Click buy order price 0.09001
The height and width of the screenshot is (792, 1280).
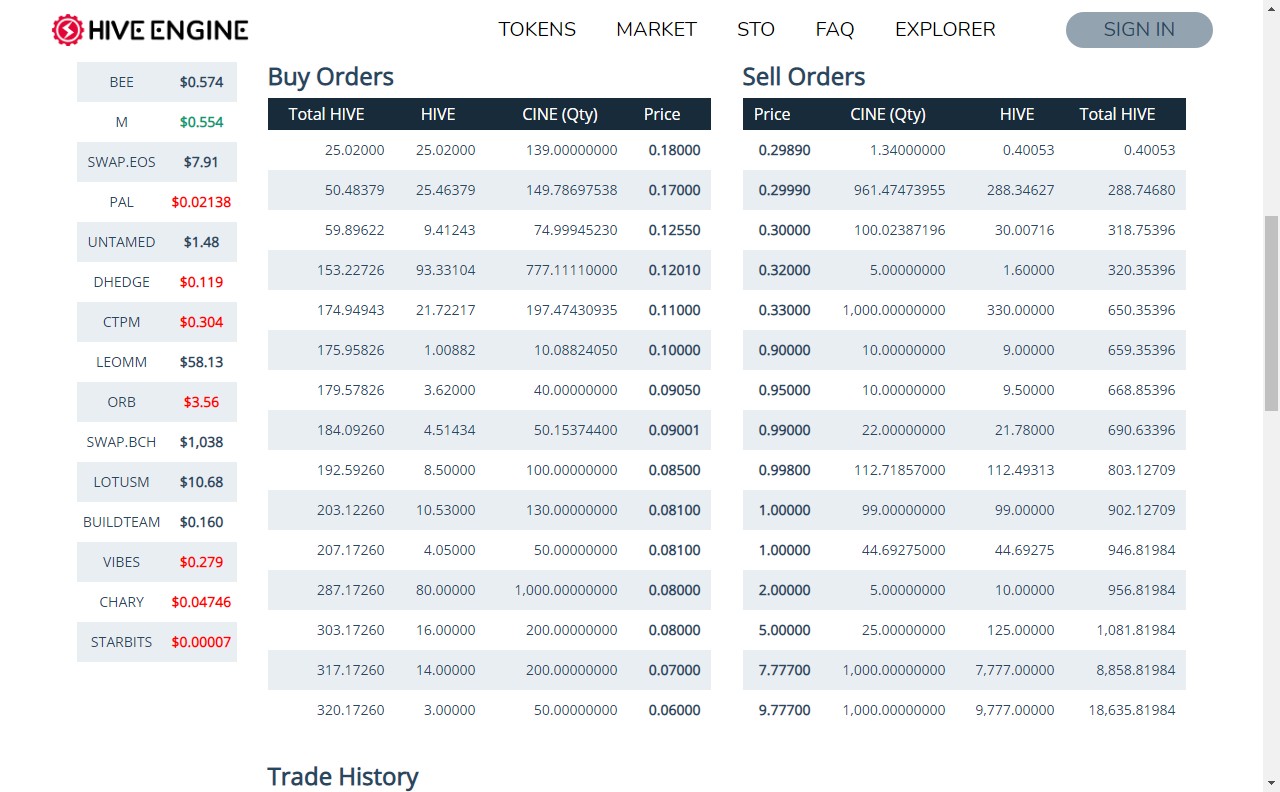[674, 430]
